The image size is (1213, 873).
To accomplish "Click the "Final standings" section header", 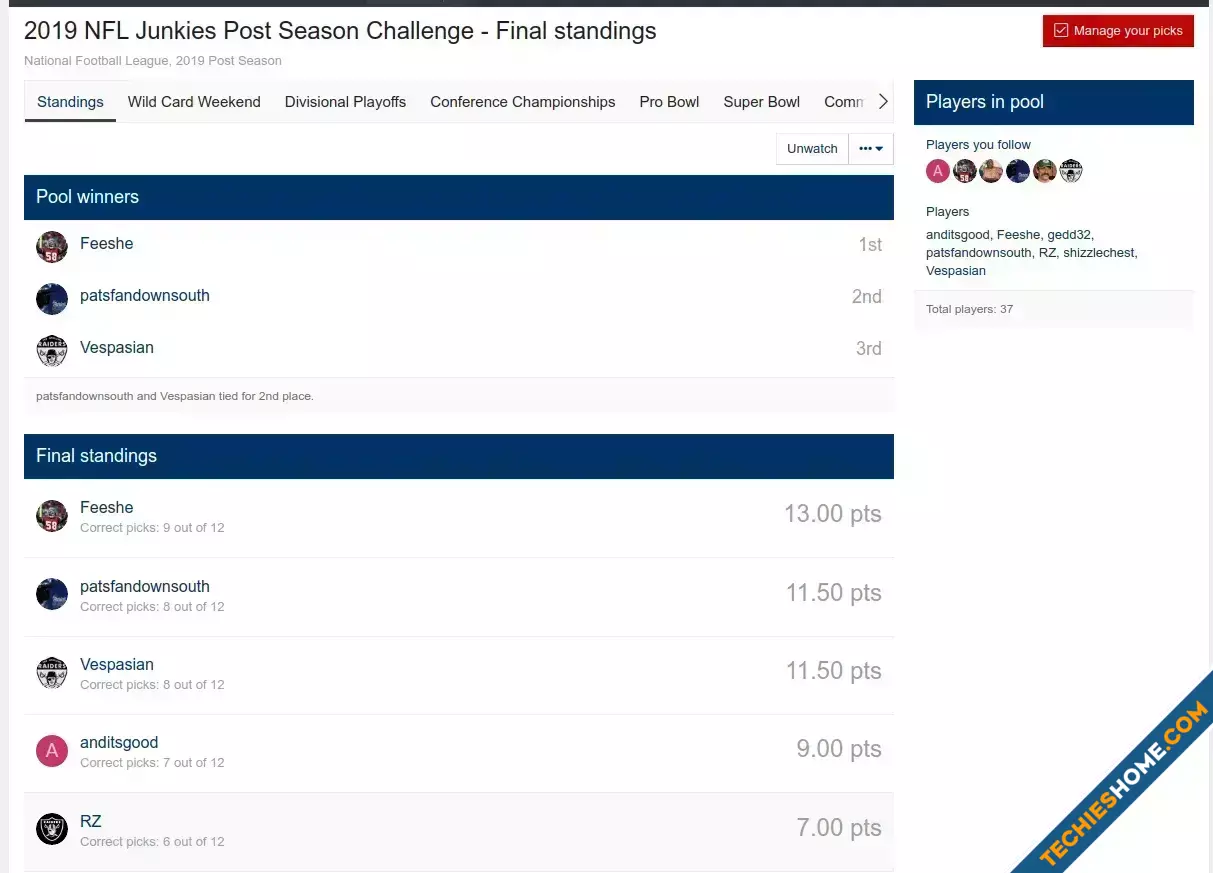I will [x=459, y=456].
